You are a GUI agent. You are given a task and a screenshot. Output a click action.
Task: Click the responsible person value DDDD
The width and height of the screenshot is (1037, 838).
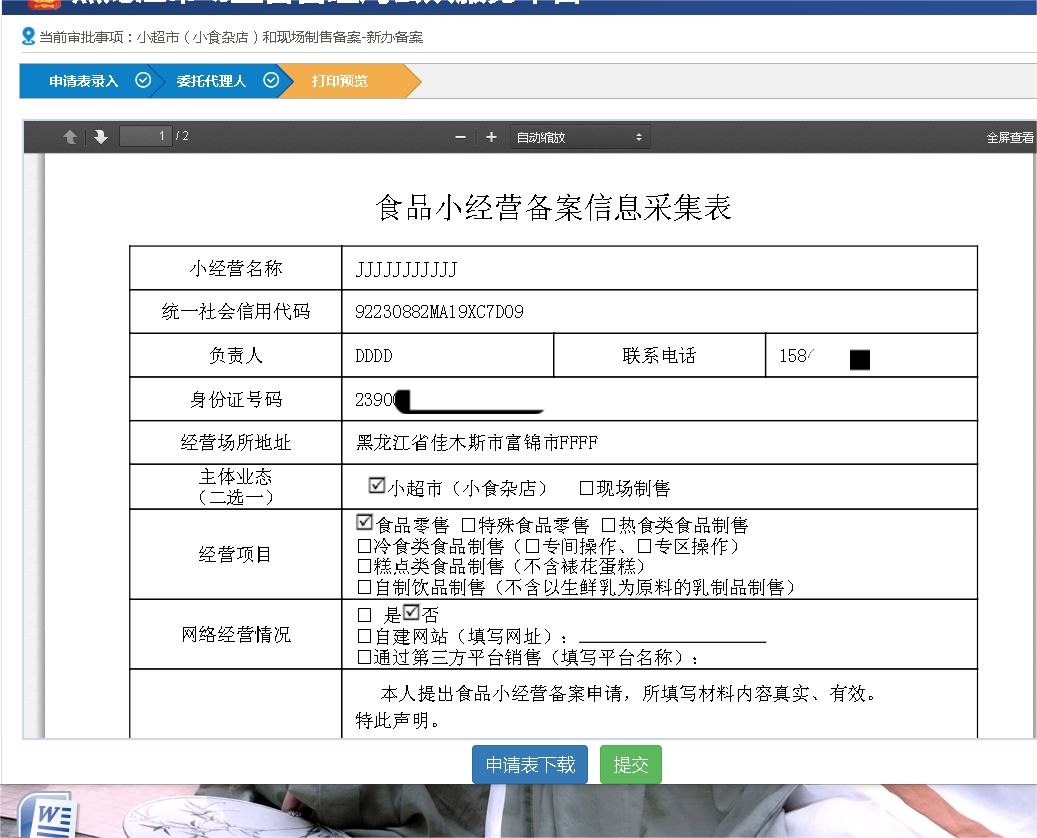374,356
